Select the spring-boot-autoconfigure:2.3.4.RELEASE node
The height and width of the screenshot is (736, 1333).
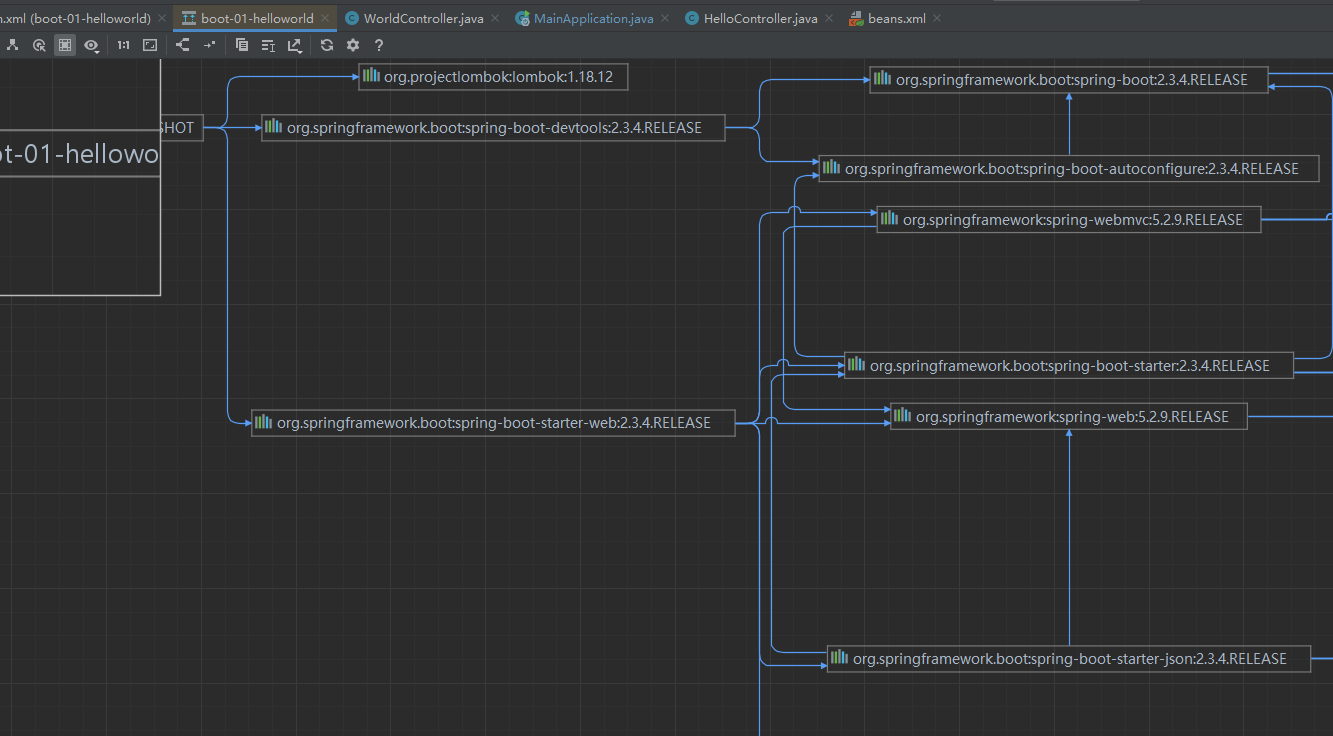[x=1069, y=169]
